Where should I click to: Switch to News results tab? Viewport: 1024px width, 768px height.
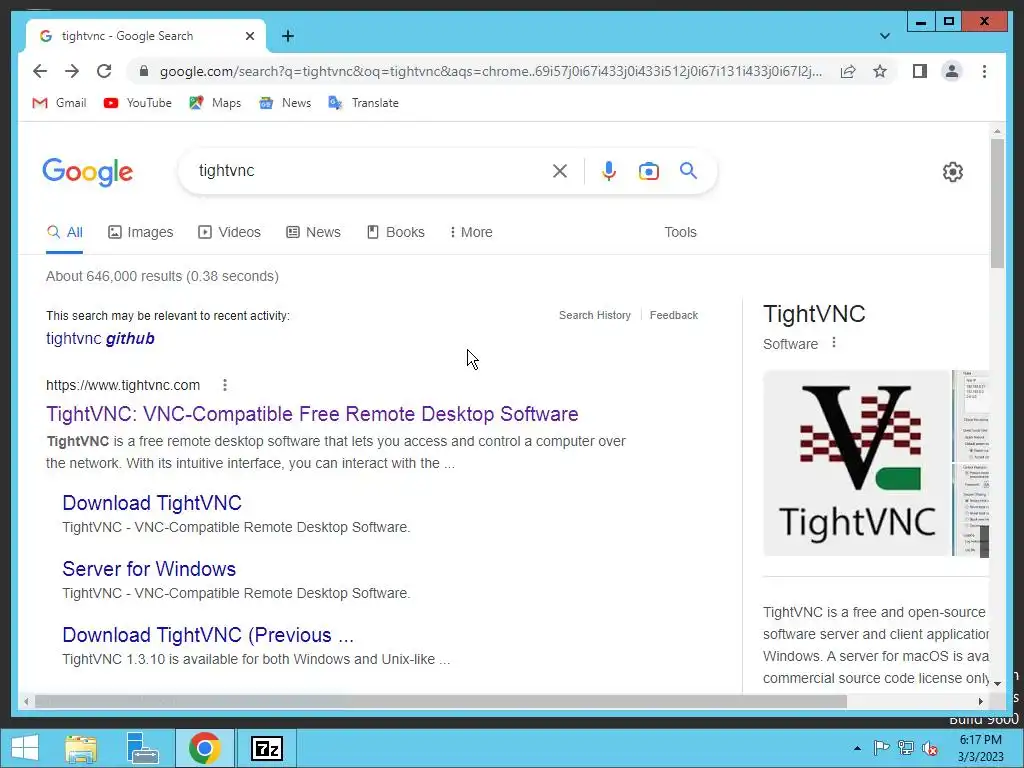pyautogui.click(x=313, y=232)
